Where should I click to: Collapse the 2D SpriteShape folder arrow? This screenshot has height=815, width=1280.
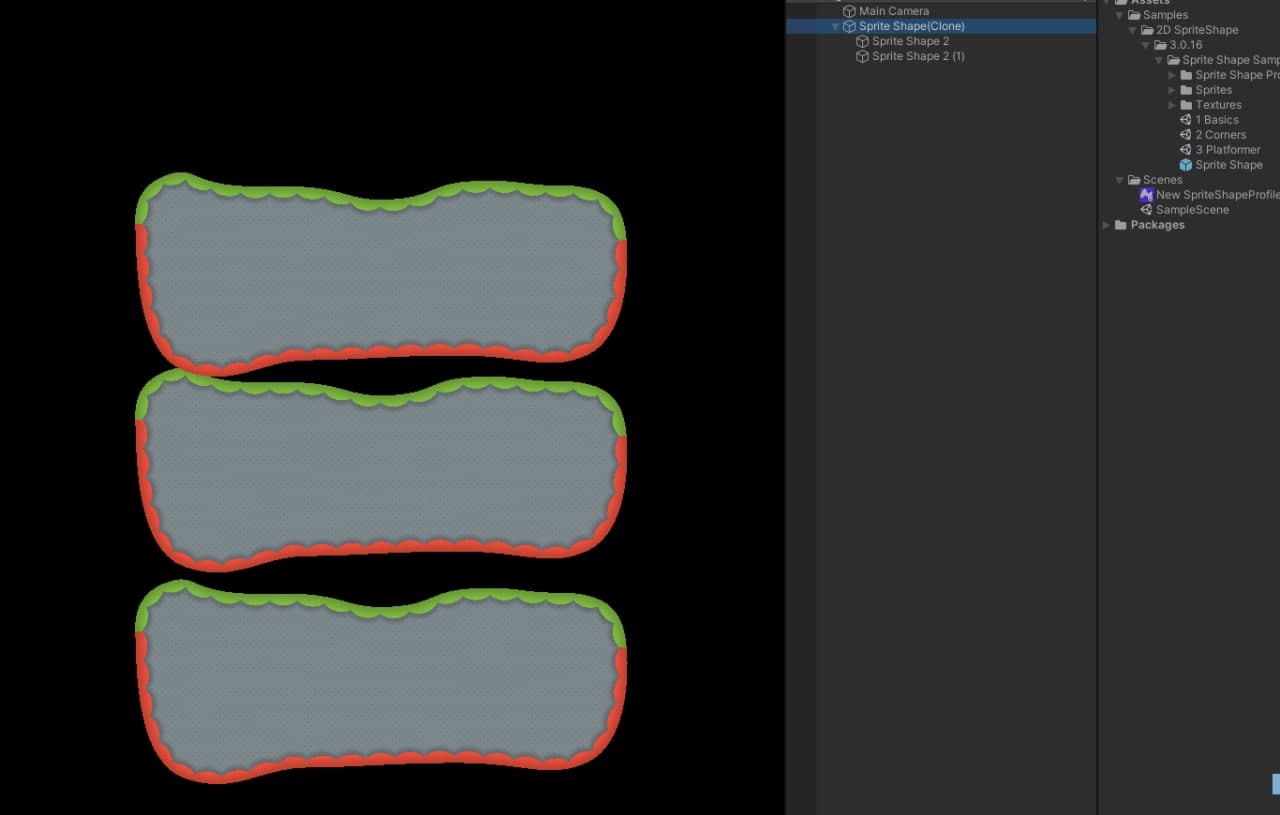1133,30
